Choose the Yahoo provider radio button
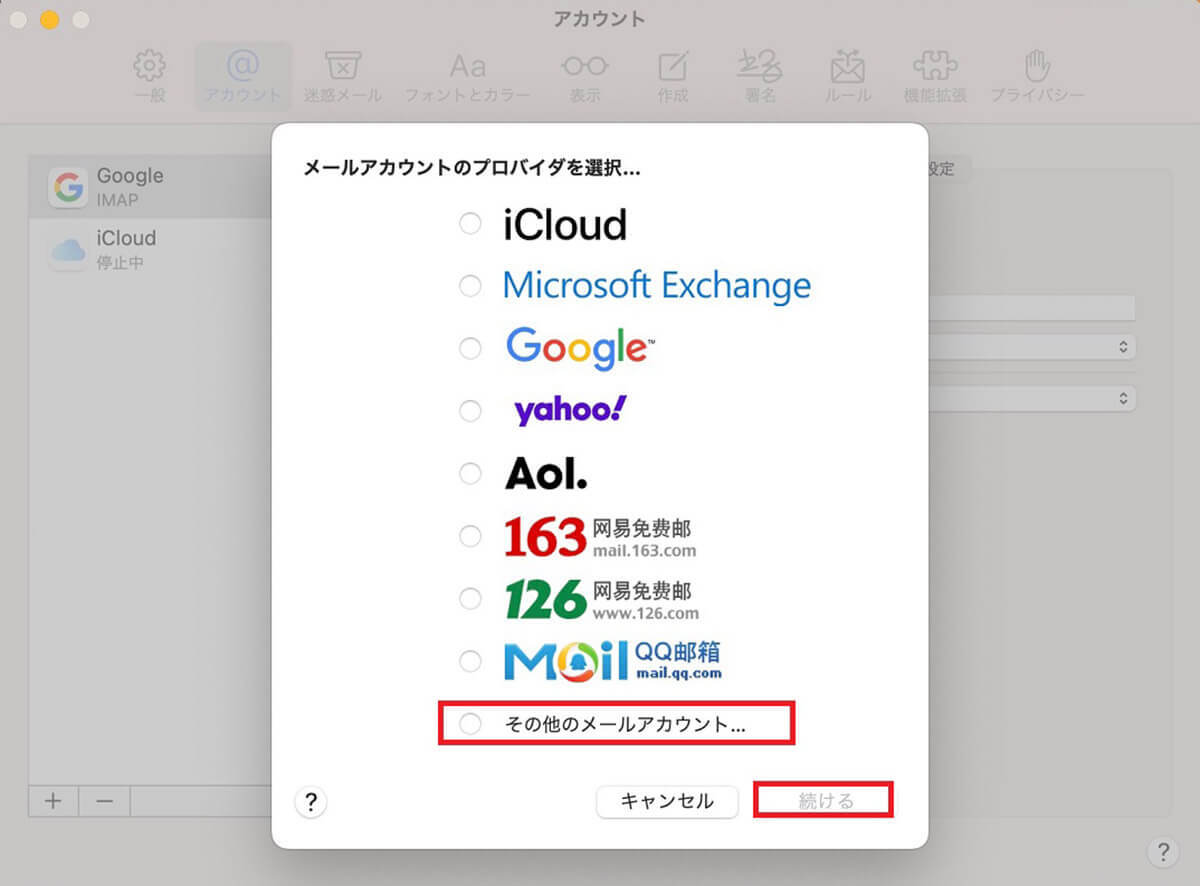 (470, 410)
